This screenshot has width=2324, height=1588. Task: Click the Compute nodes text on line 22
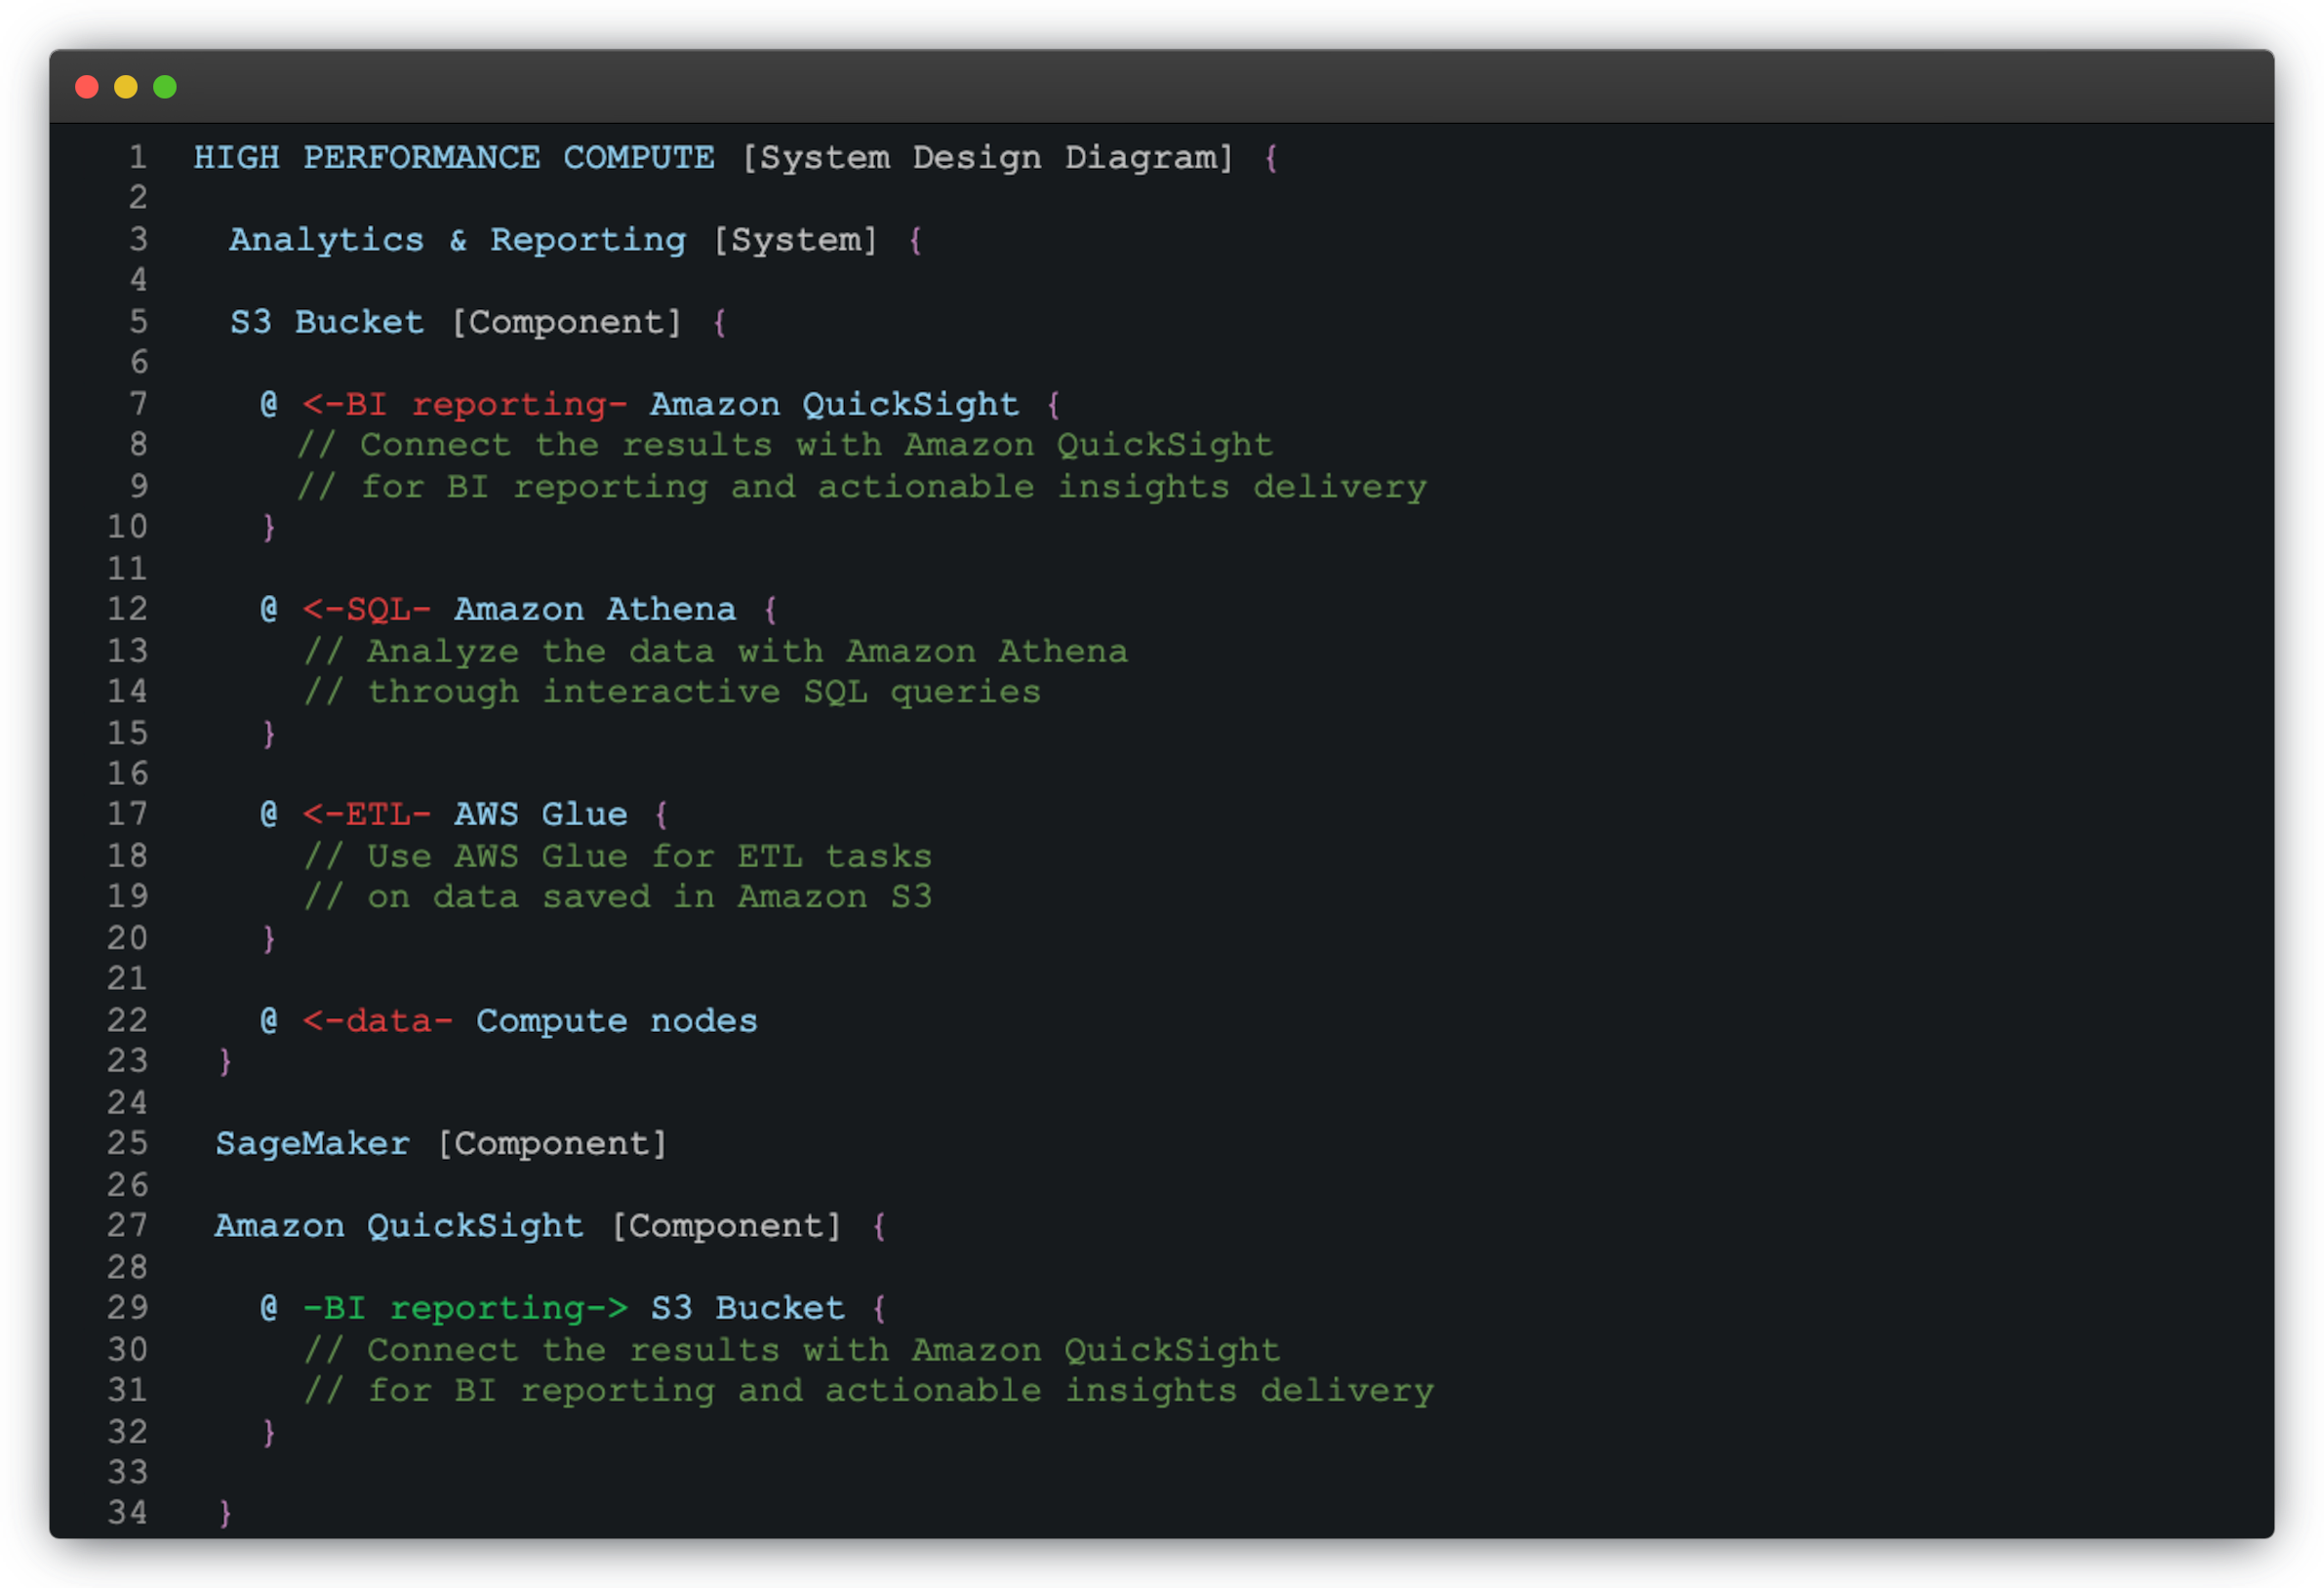(616, 1021)
